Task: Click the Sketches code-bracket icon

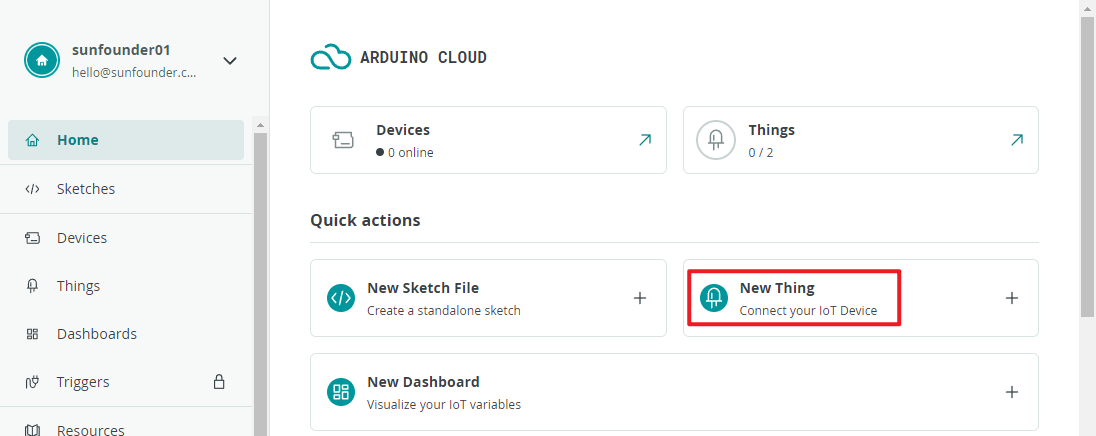Action: pos(32,189)
